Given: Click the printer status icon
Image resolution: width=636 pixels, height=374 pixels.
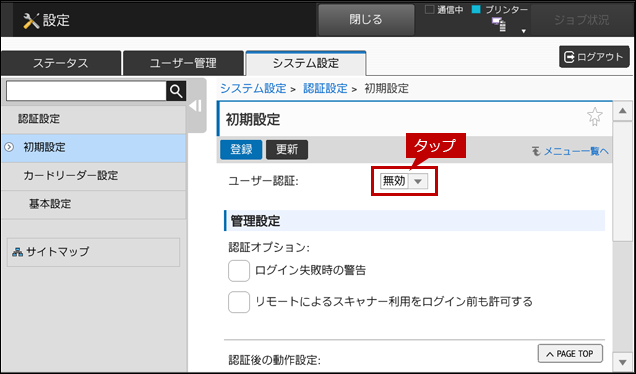Looking at the screenshot, I should click(x=499, y=24).
